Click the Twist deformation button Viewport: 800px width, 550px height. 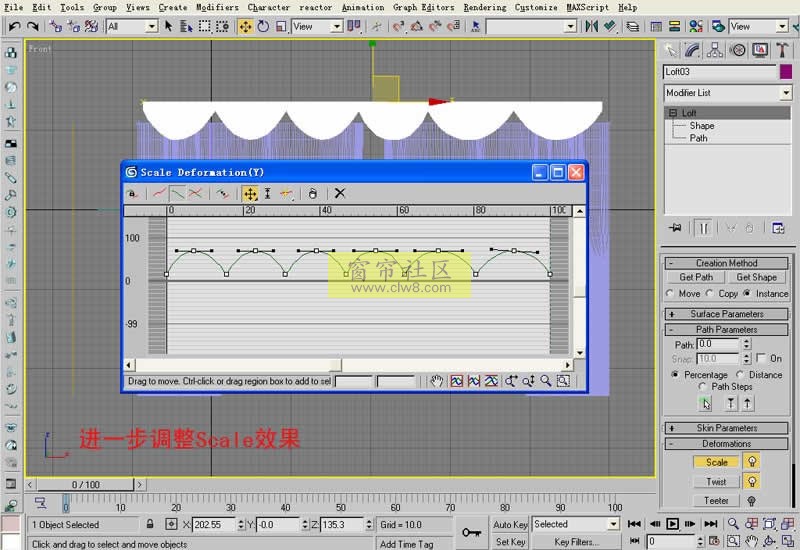(716, 481)
